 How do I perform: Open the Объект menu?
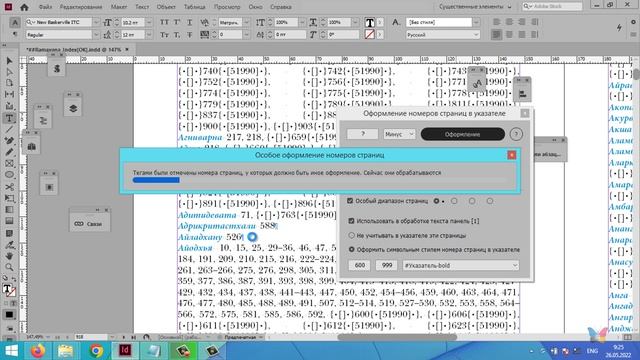point(166,7)
